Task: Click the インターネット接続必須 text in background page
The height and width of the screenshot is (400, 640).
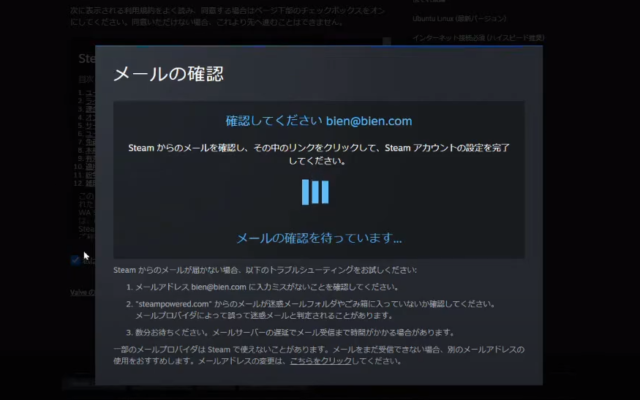Action: (x=478, y=38)
